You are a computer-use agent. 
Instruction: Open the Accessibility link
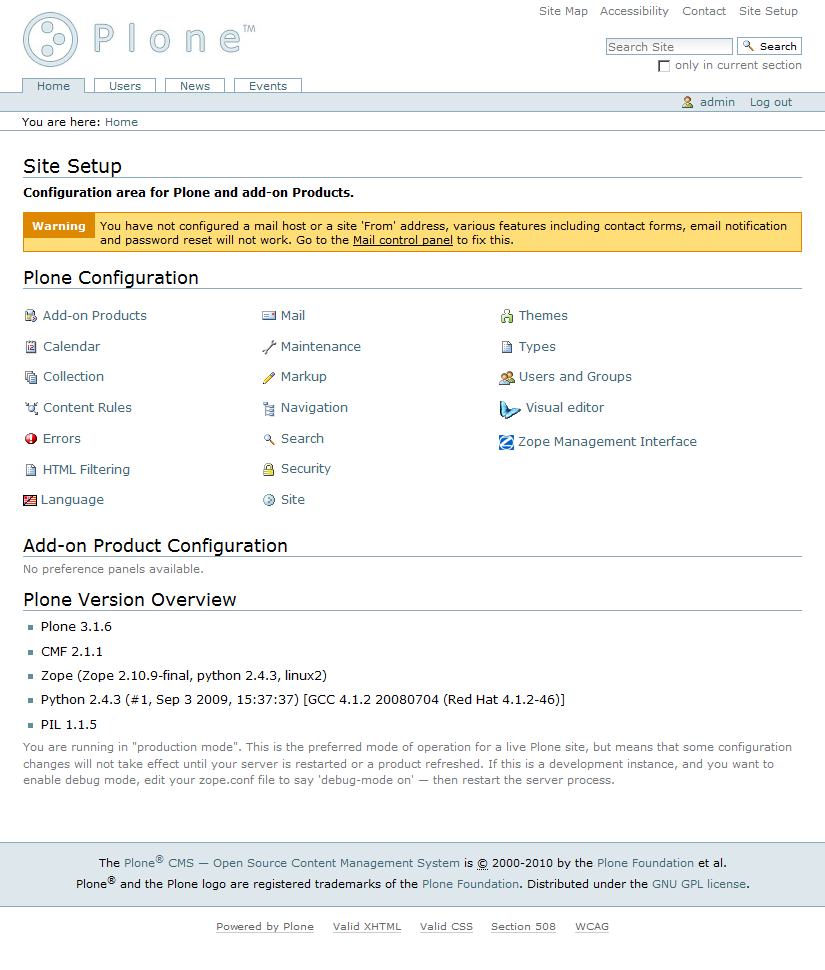[x=634, y=11]
